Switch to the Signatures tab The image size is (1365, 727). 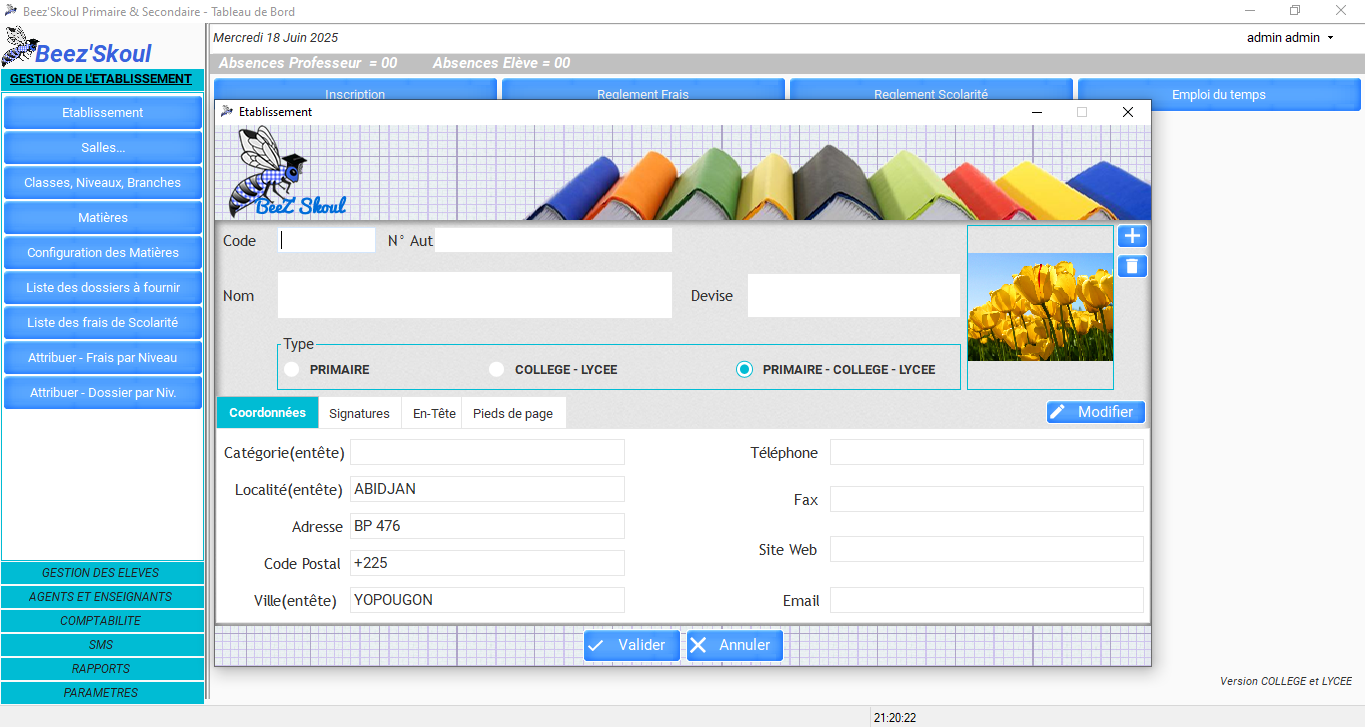tap(359, 414)
